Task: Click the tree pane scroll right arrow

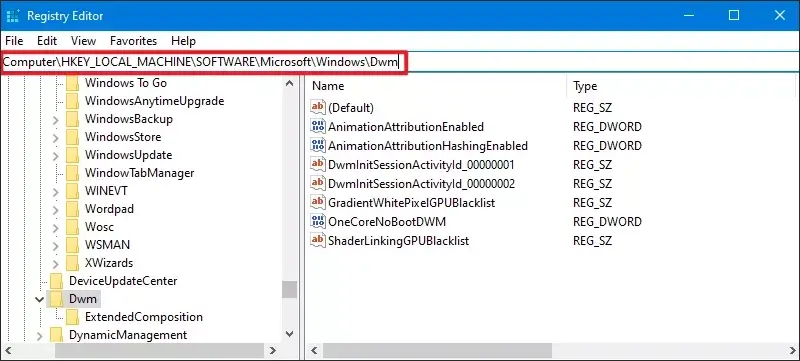Action: click(x=273, y=350)
